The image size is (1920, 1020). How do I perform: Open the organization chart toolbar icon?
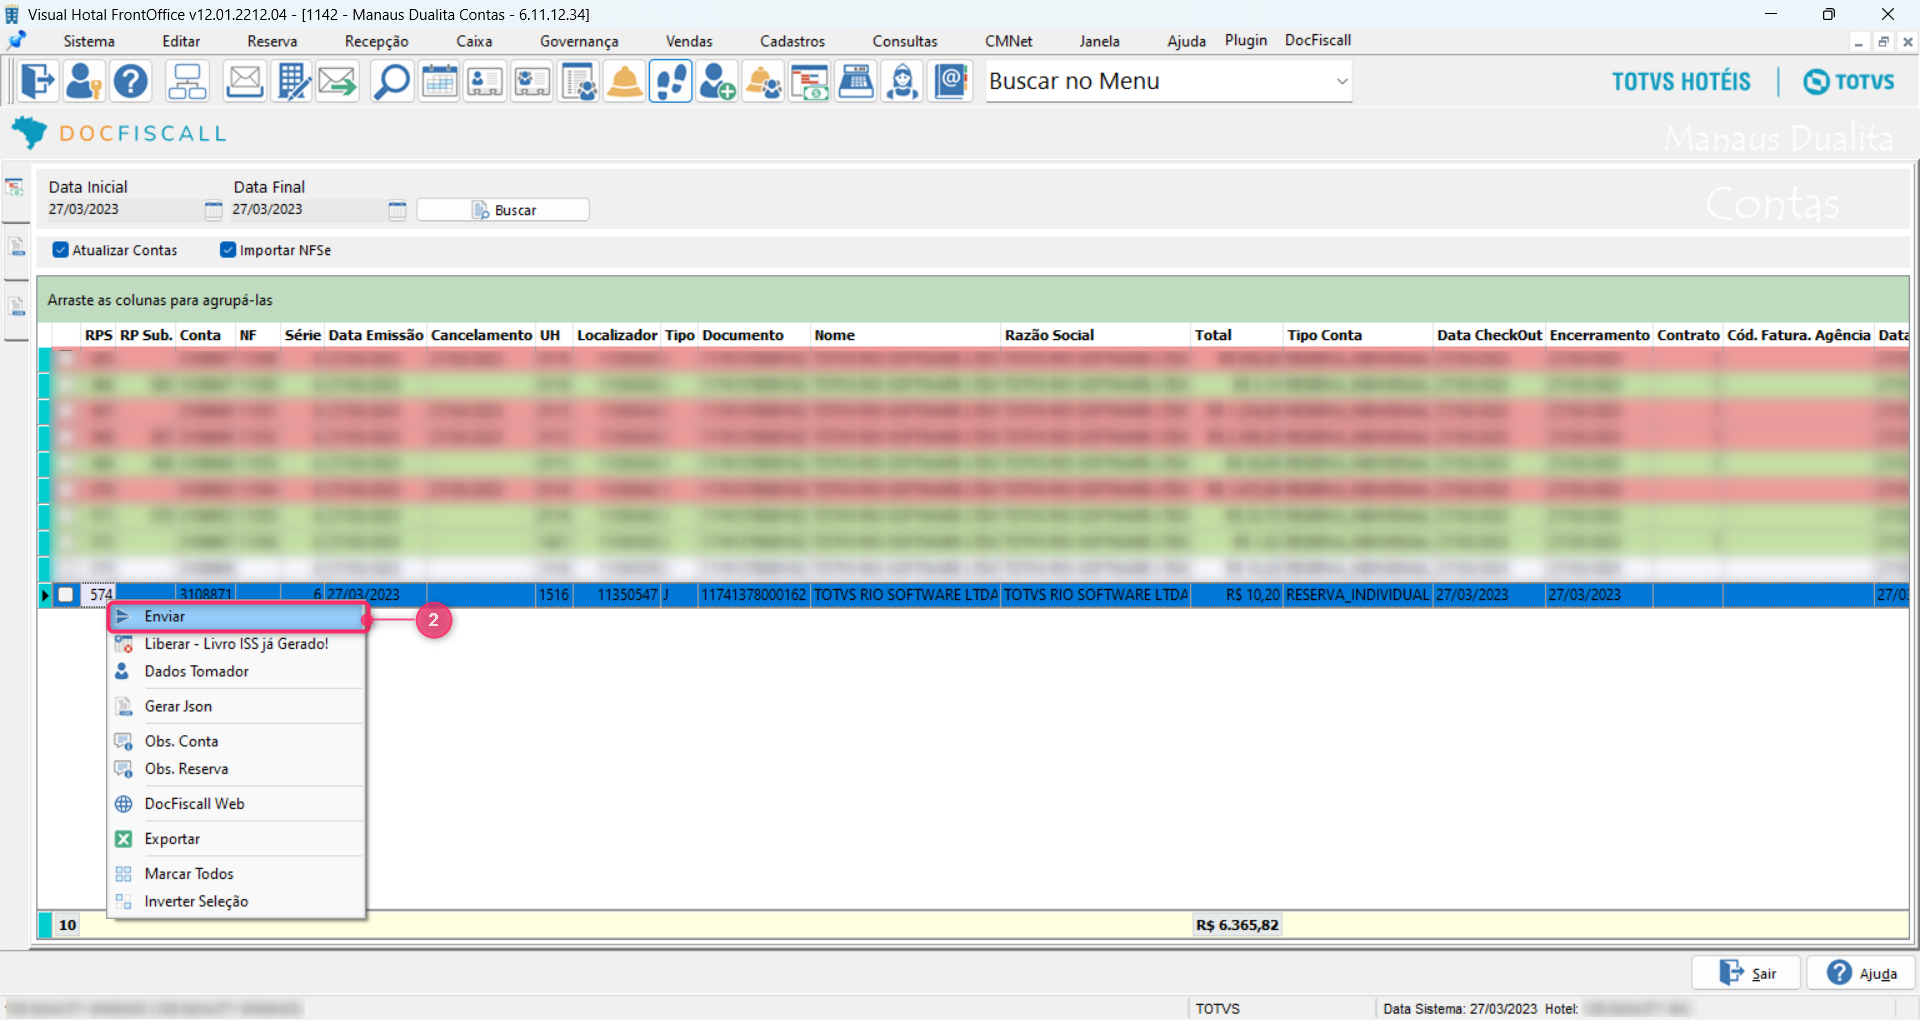coord(187,81)
